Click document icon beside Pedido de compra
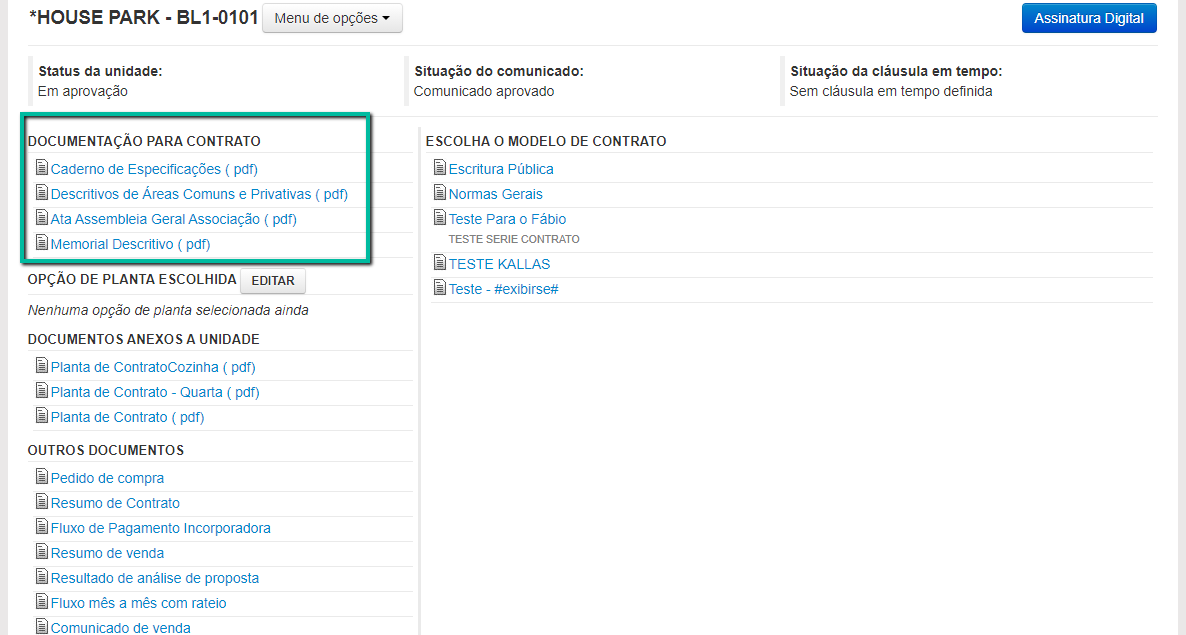The height and width of the screenshot is (635, 1186). 41,477
